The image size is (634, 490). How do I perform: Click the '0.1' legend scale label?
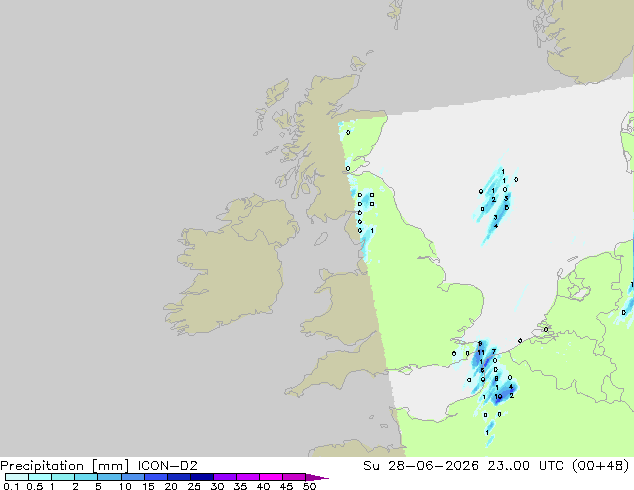[x=11, y=486]
